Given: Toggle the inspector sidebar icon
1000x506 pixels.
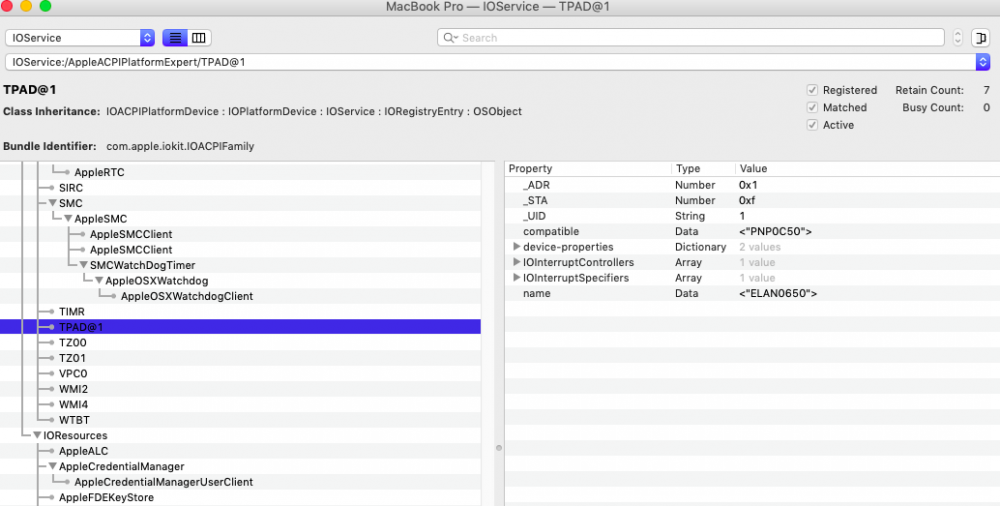Looking at the screenshot, I should [980, 38].
